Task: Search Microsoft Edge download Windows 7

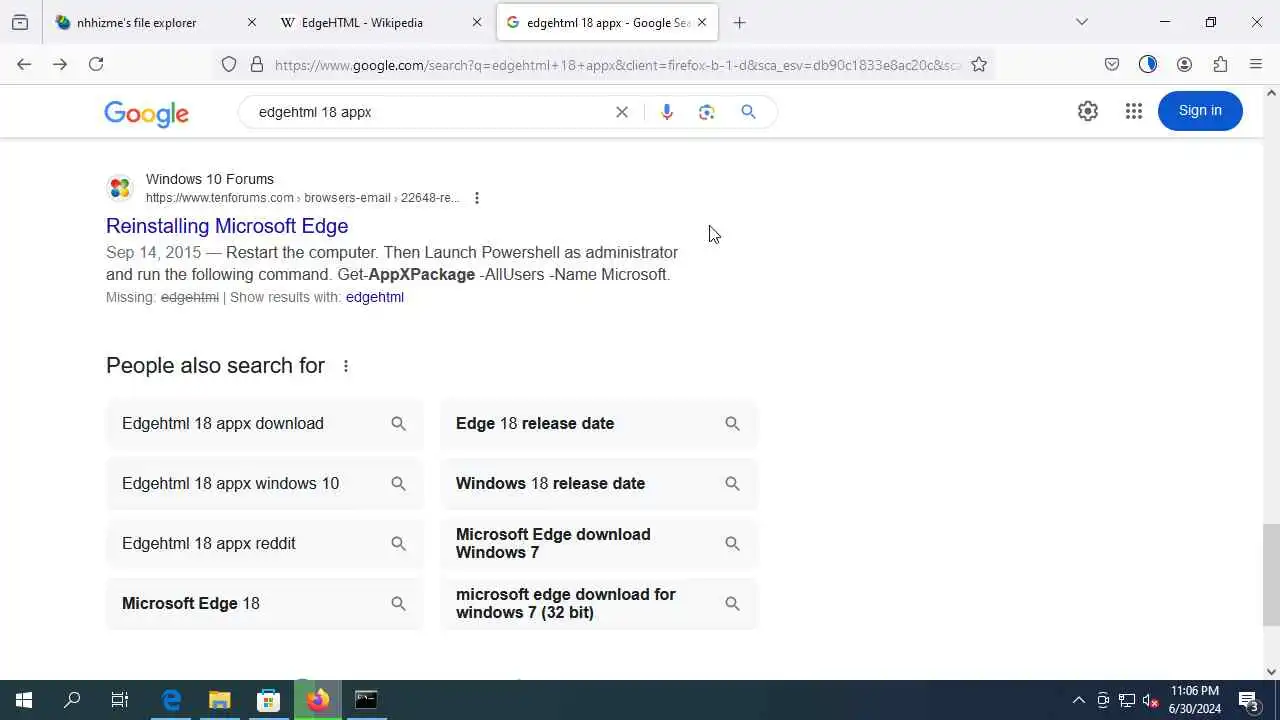Action: pos(599,544)
